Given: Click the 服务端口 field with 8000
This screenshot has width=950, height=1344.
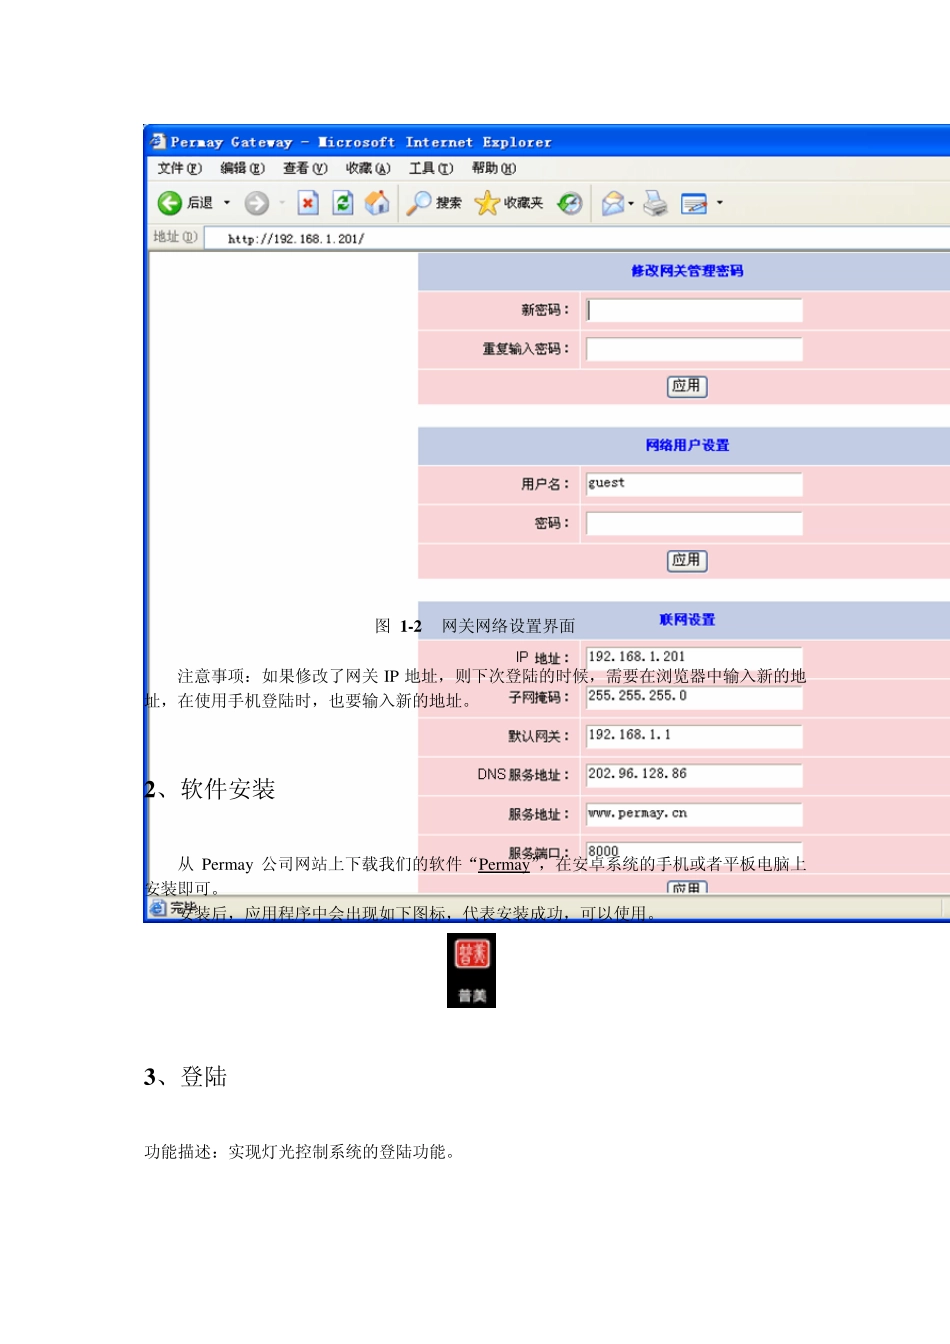Looking at the screenshot, I should [694, 852].
